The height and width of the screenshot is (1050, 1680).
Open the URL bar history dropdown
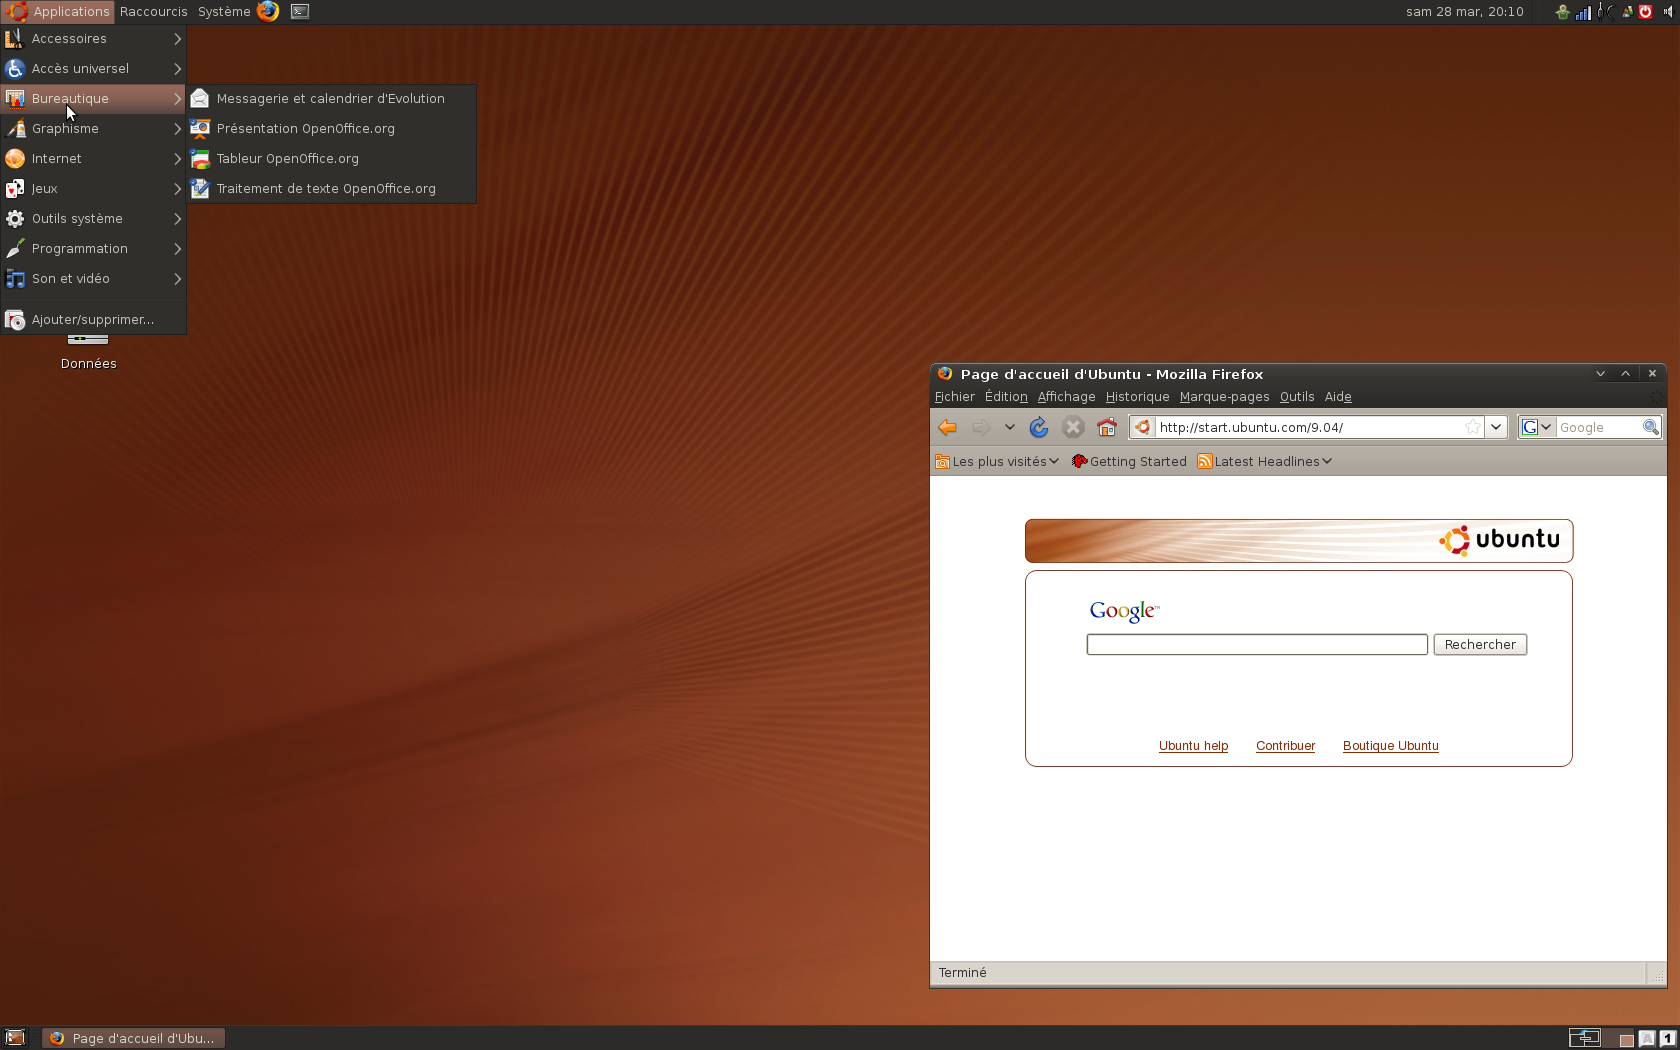click(x=1496, y=427)
